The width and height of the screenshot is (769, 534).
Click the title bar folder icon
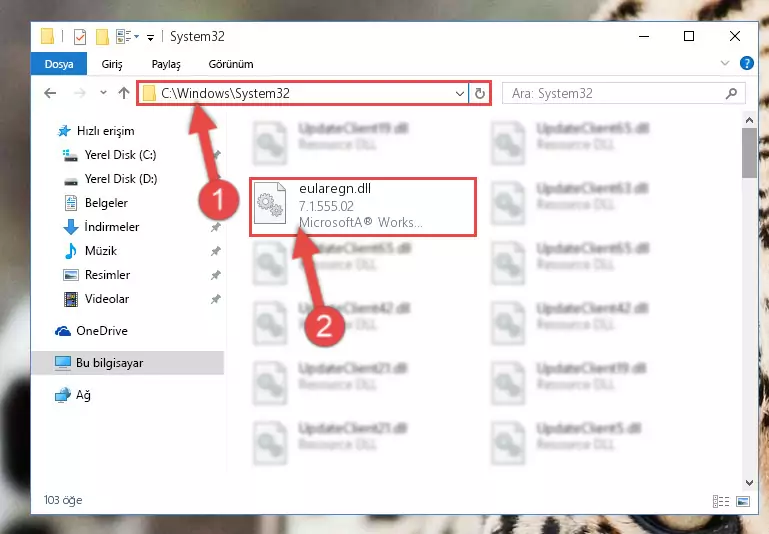coord(47,36)
